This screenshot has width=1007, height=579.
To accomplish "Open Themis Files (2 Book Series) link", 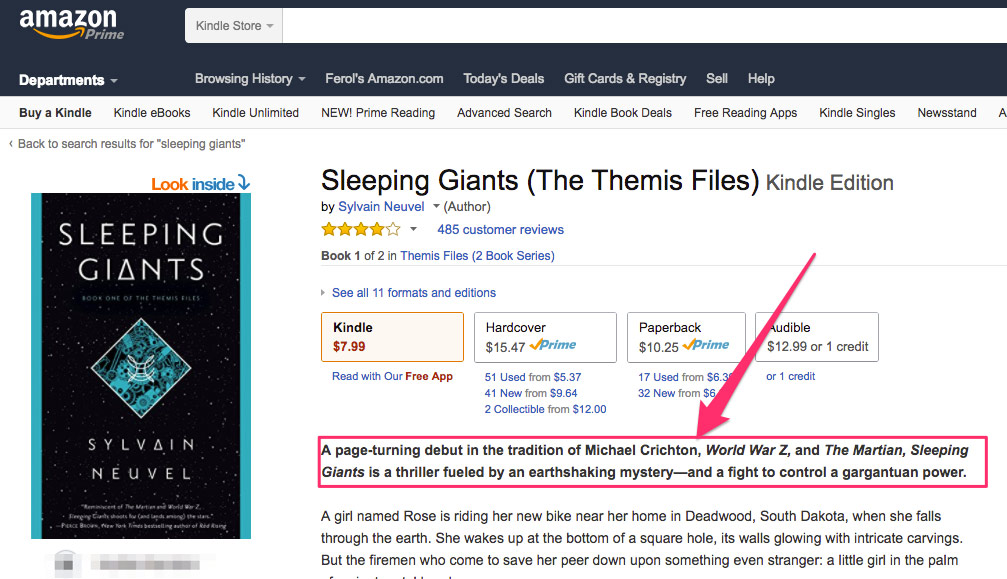I will [x=477, y=255].
